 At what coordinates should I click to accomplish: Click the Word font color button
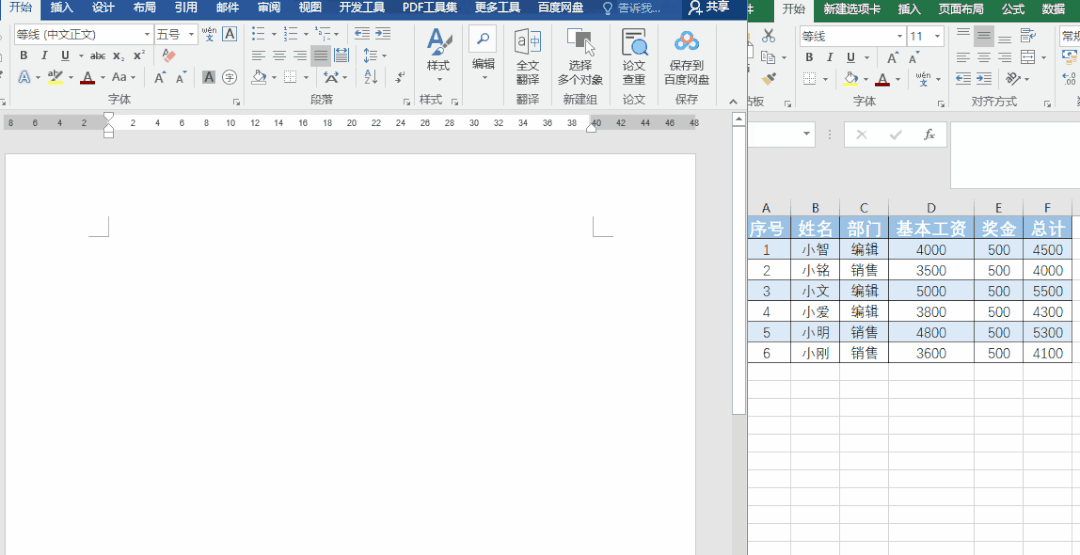[x=87, y=78]
